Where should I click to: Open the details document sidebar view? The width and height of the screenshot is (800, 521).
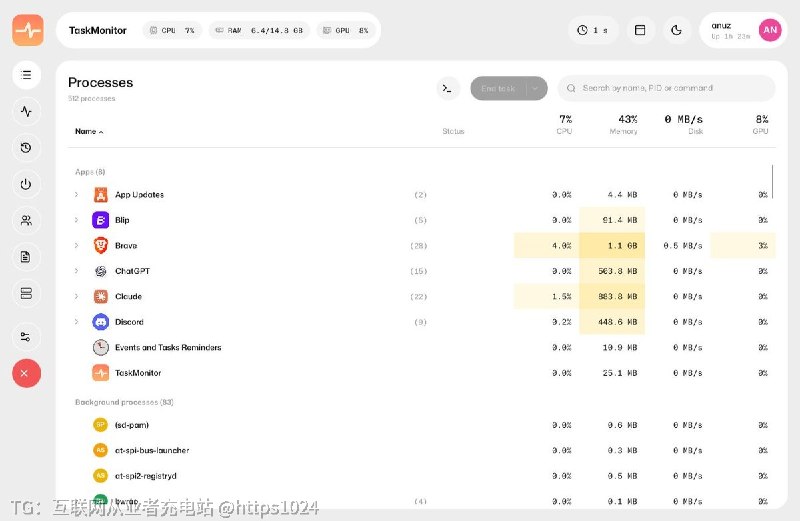pyautogui.click(x=26, y=257)
